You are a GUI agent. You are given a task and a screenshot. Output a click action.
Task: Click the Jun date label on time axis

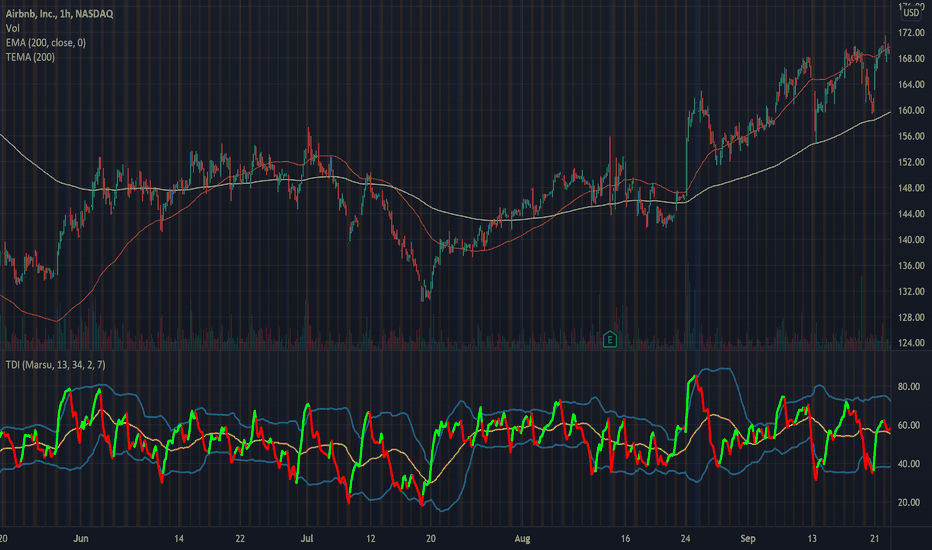pos(81,538)
